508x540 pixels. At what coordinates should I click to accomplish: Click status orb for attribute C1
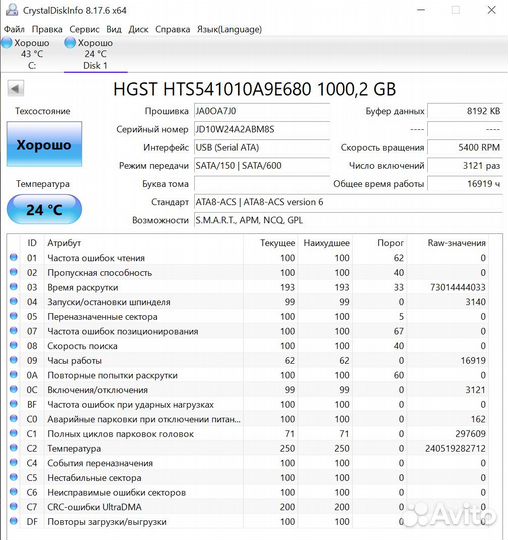(14, 433)
